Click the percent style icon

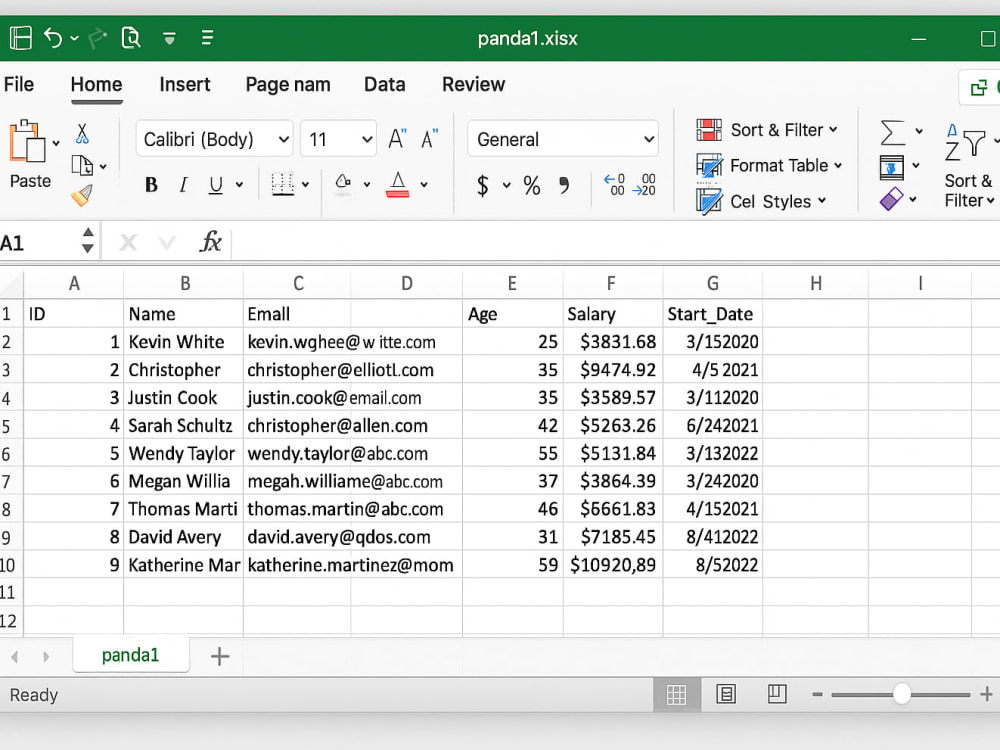[x=531, y=186]
